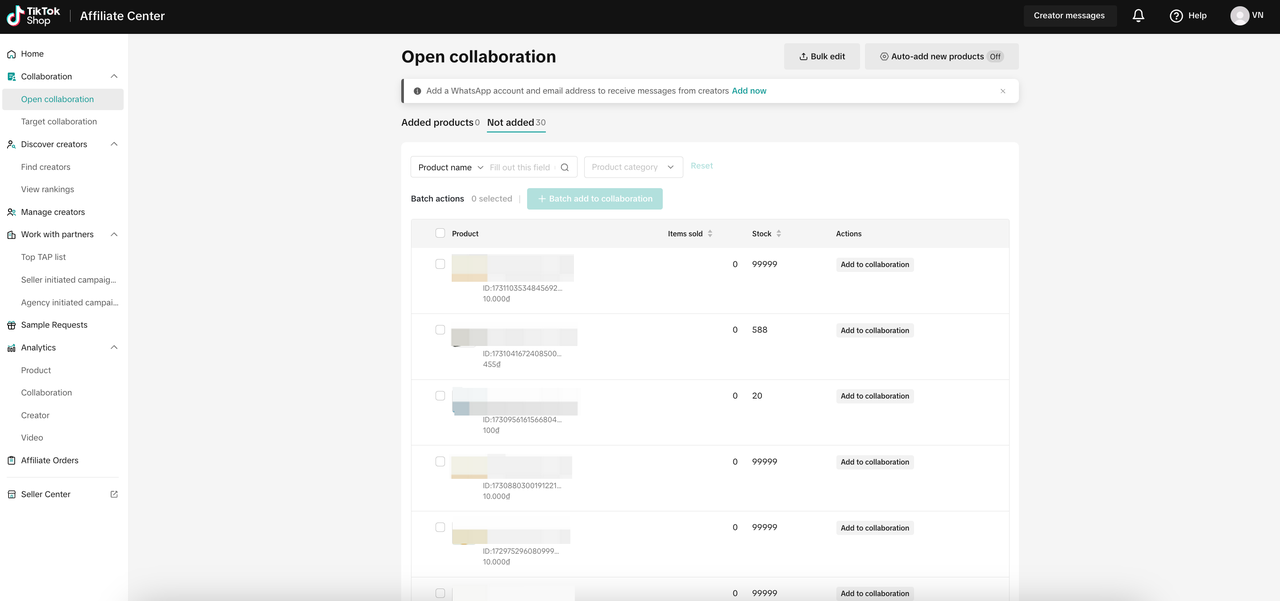Collapse the Discover creators sidebar section

coord(114,144)
